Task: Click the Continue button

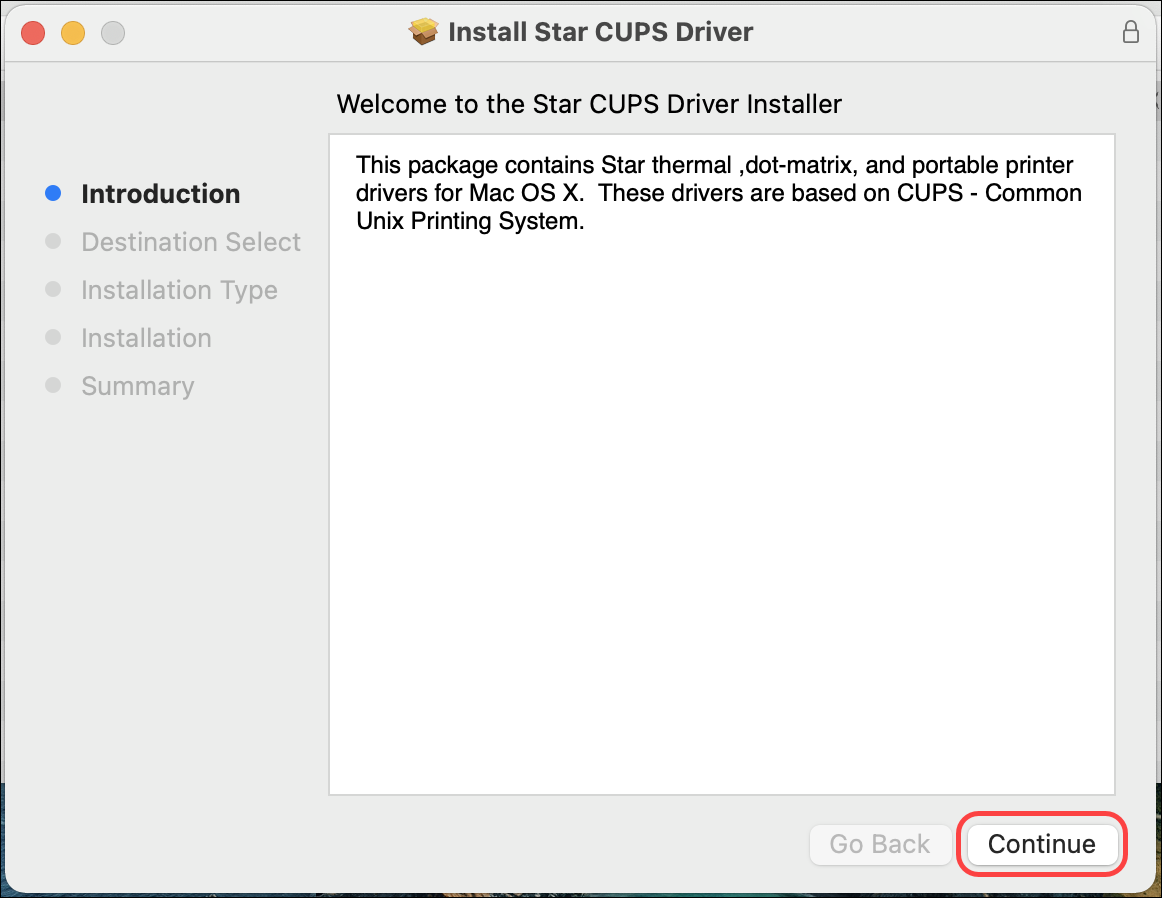Action: [1042, 844]
